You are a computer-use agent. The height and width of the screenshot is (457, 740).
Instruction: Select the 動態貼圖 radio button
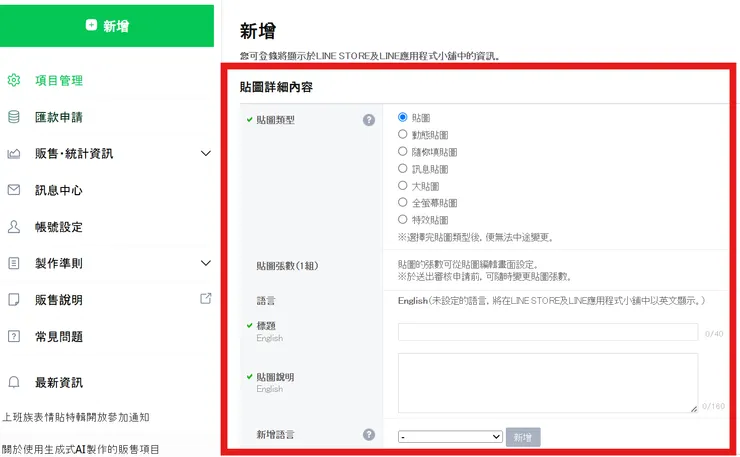pyautogui.click(x=403, y=134)
